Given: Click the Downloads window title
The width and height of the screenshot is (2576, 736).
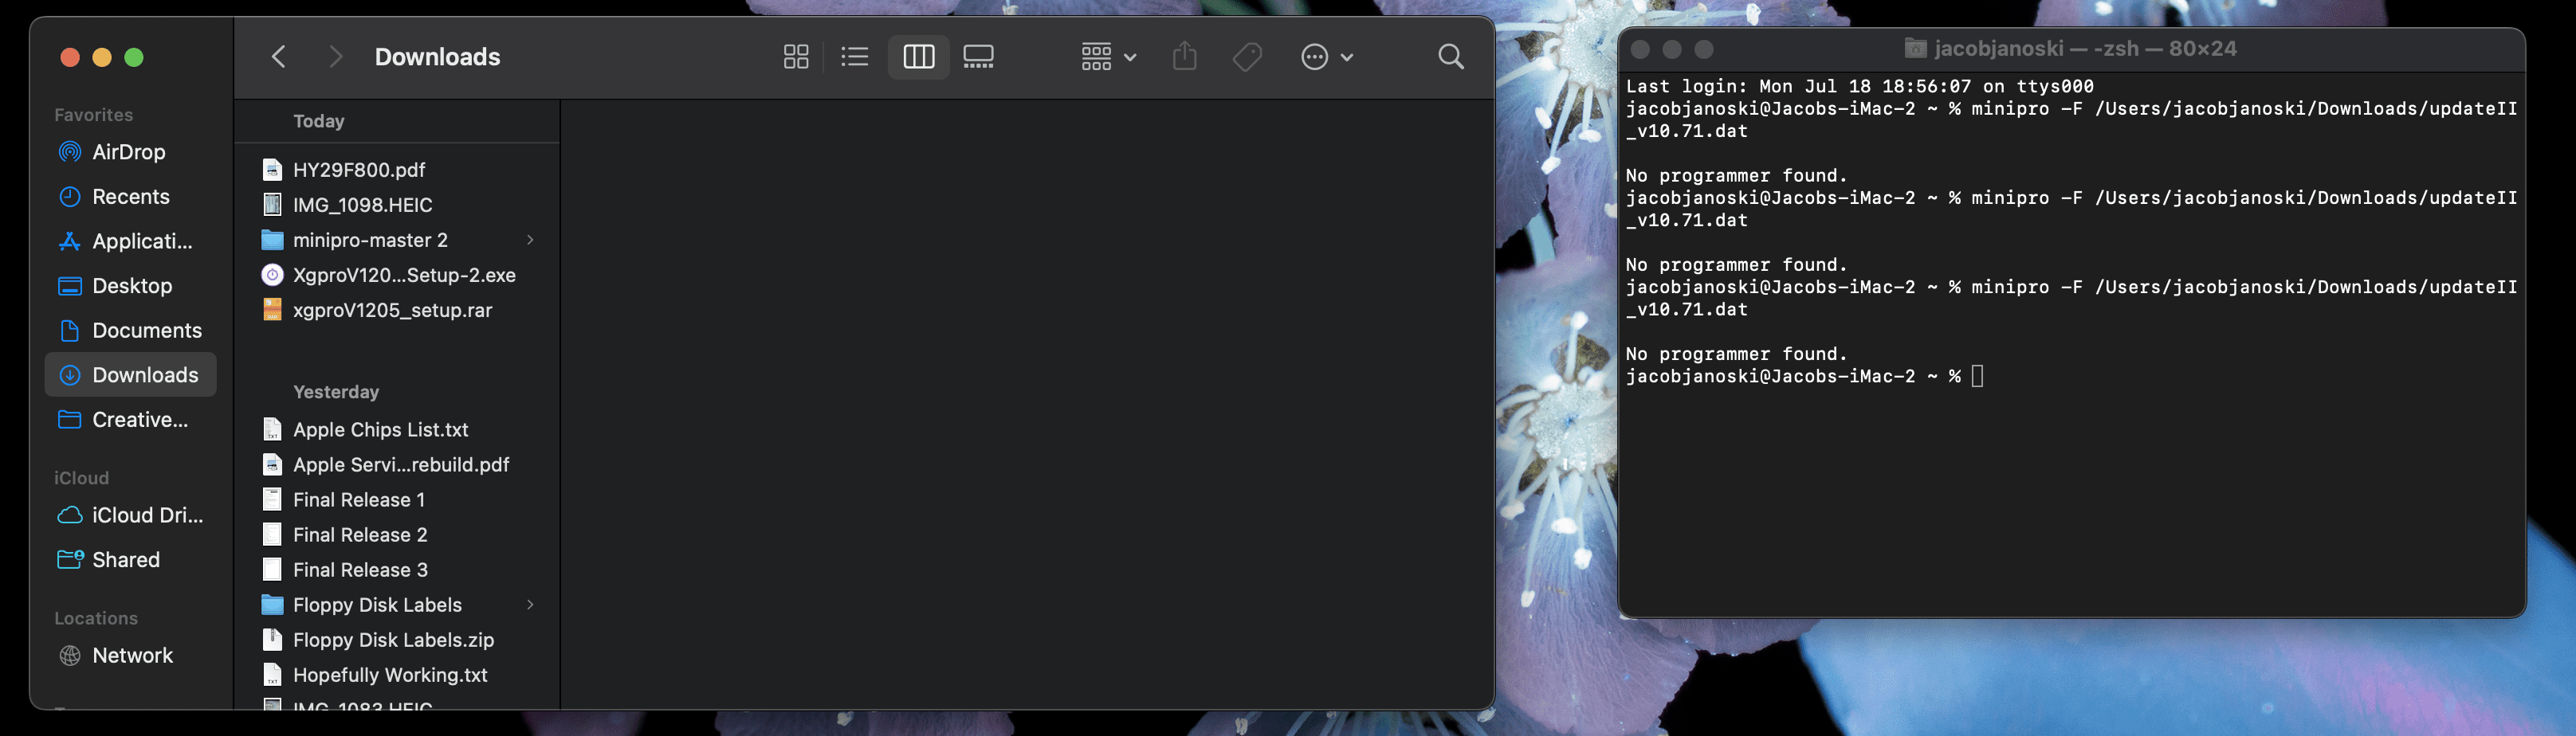Looking at the screenshot, I should (x=437, y=57).
